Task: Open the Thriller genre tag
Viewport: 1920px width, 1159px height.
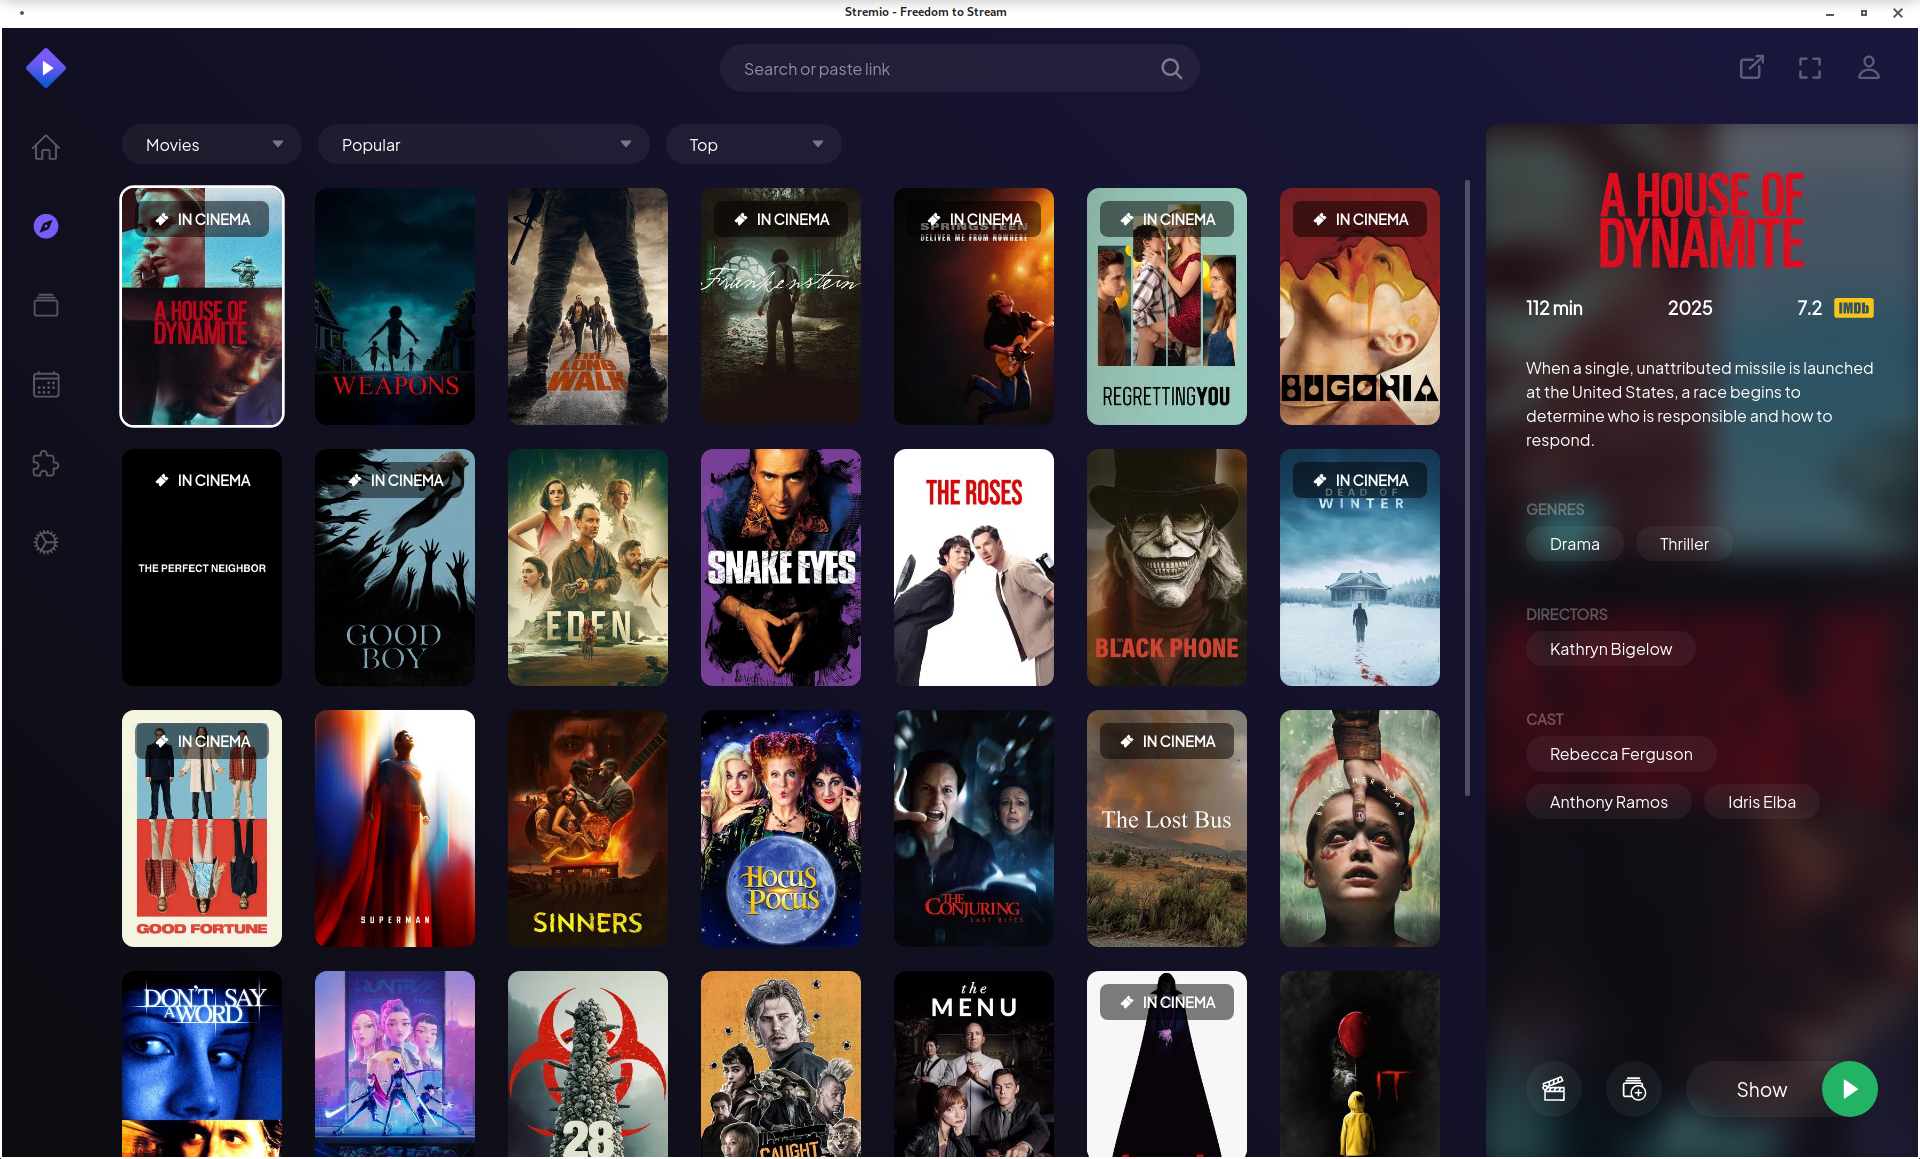Action: pyautogui.click(x=1683, y=543)
